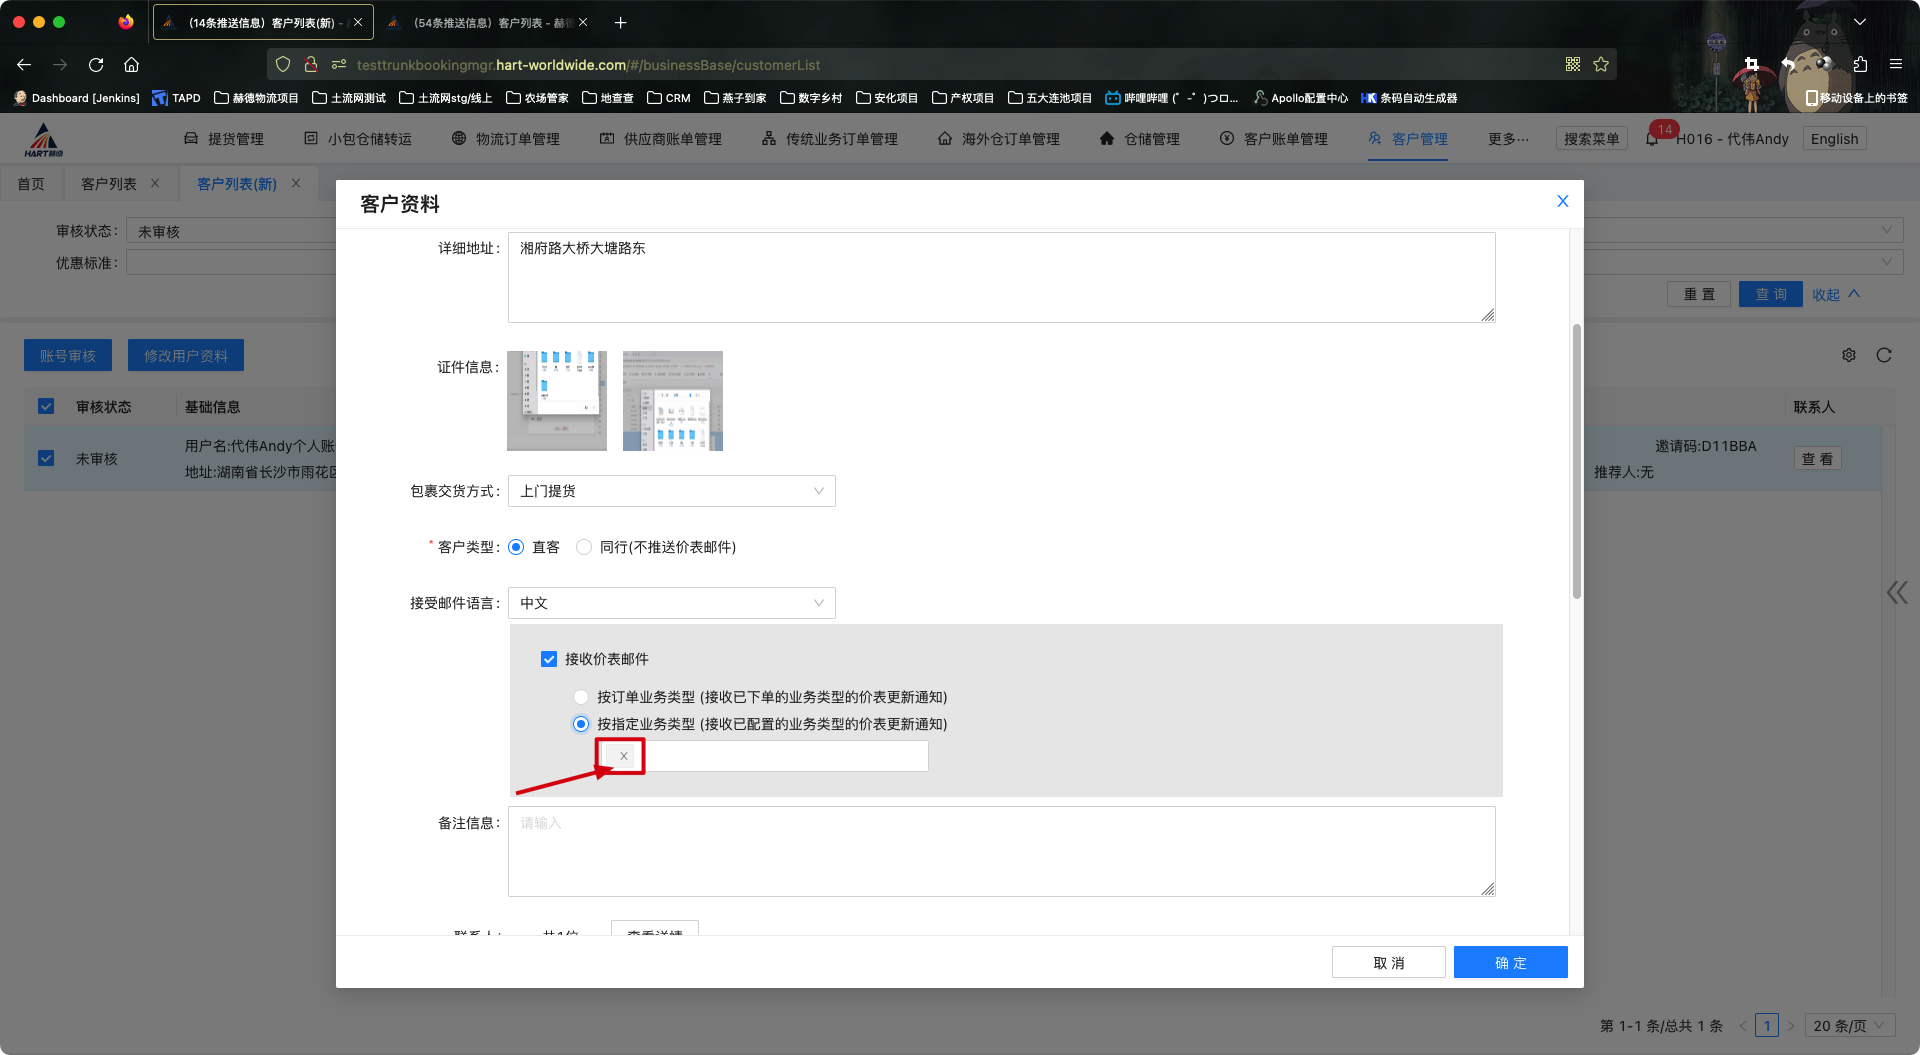
Task: Open the 包裹交货方式 dropdown
Action: (x=671, y=491)
